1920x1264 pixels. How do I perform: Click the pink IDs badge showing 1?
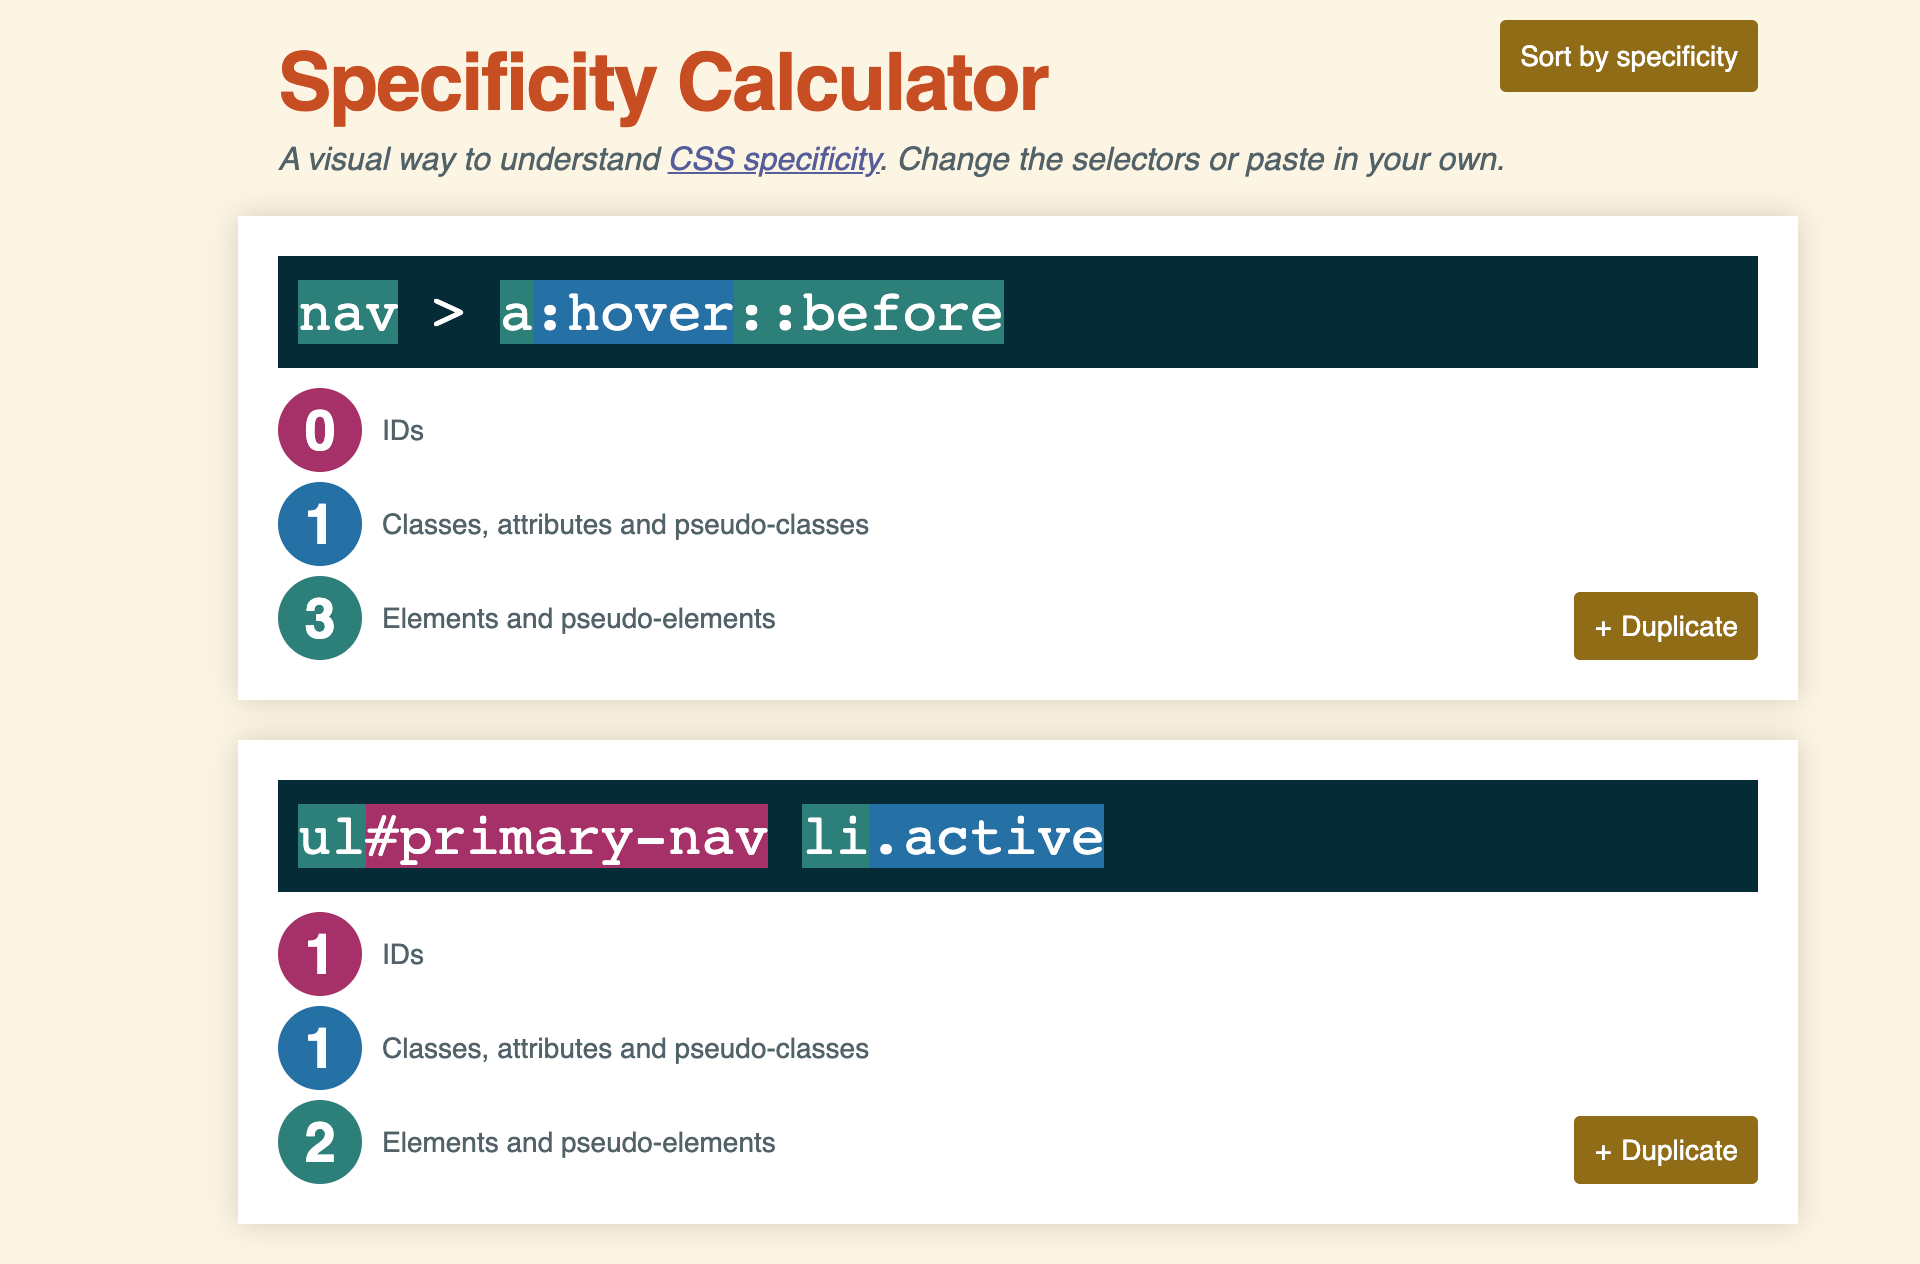coord(319,954)
